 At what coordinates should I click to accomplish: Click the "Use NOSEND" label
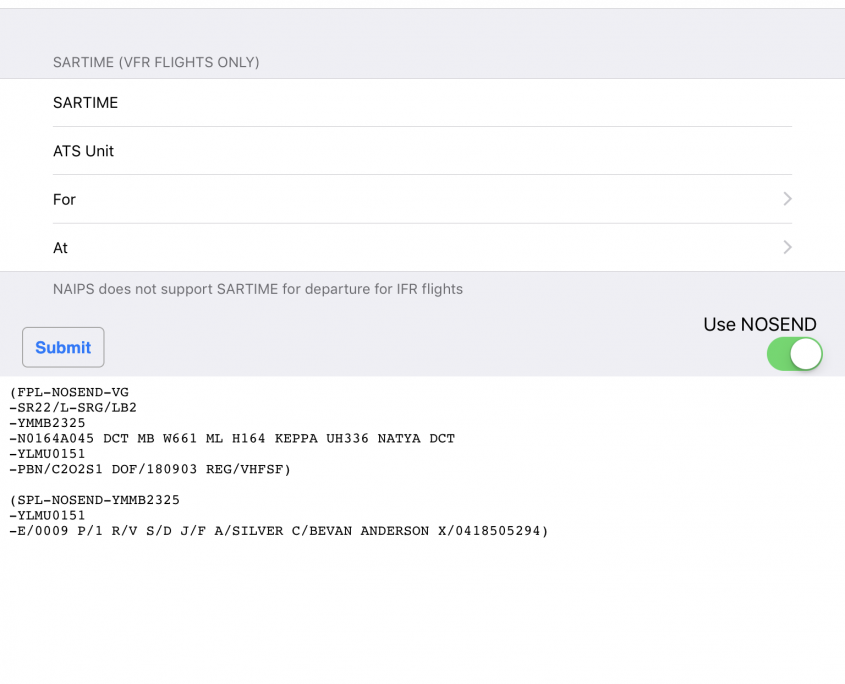760,324
